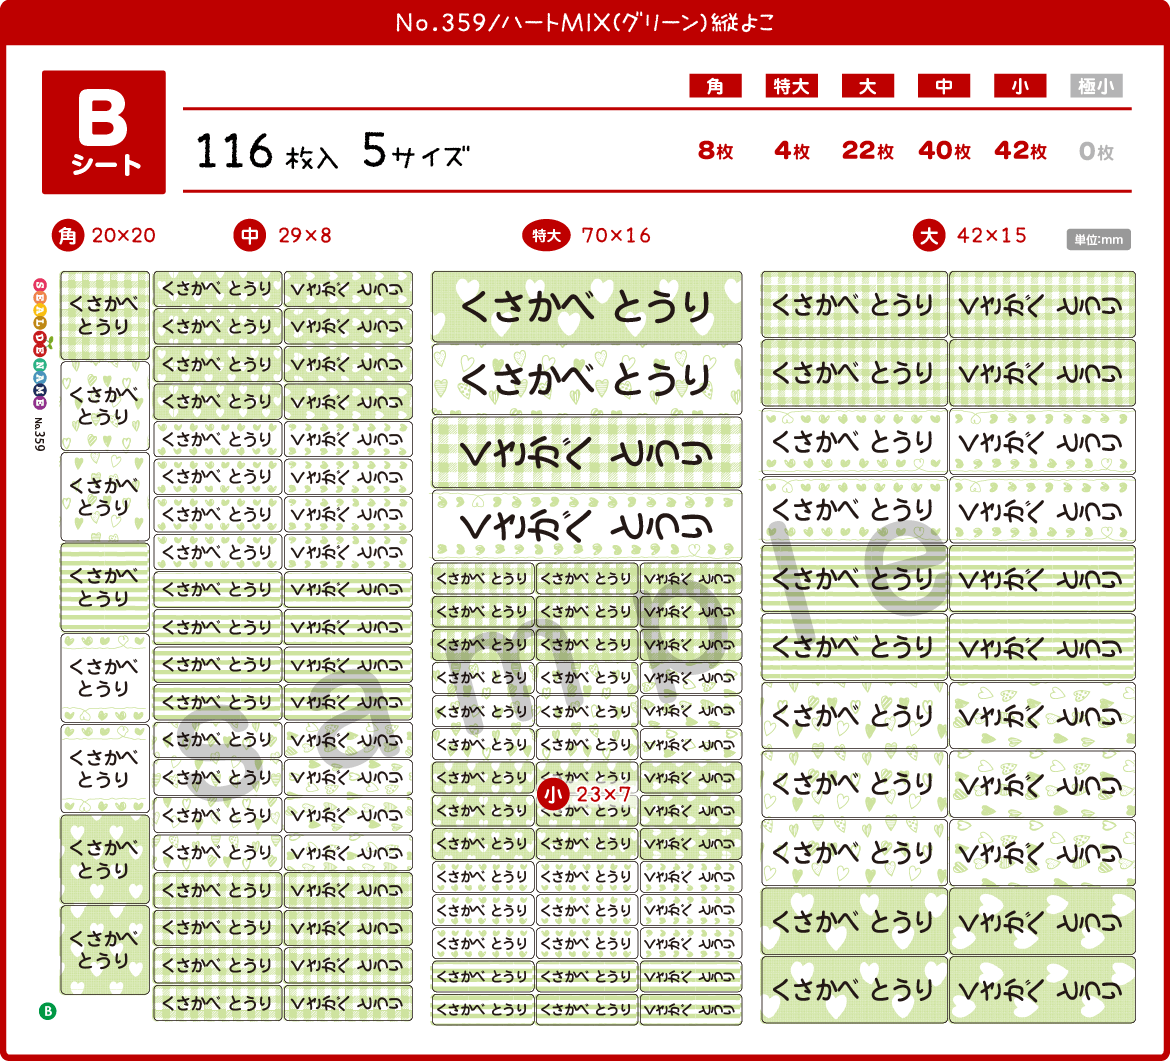Click the 23×7 size text
Screen dimensions: 1170x1061
tap(604, 795)
